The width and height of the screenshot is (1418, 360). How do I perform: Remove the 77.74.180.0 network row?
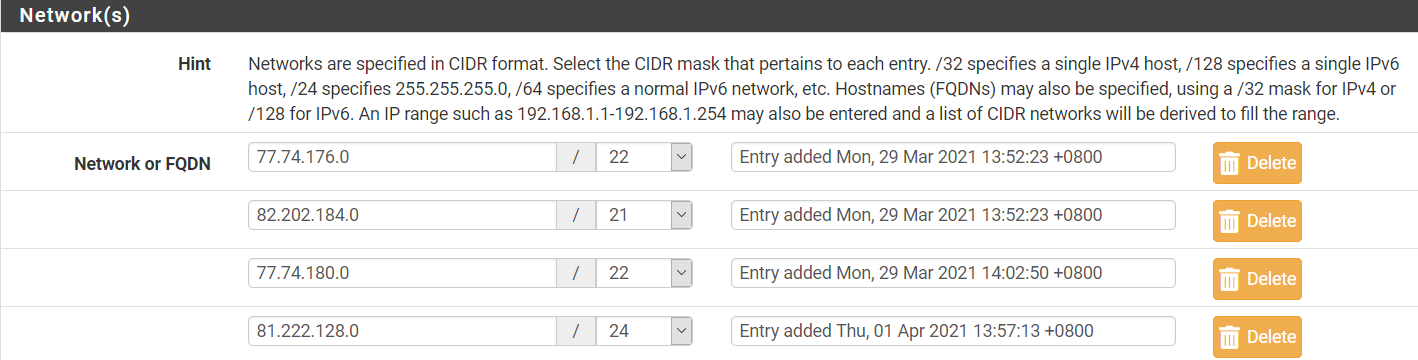tap(1258, 279)
